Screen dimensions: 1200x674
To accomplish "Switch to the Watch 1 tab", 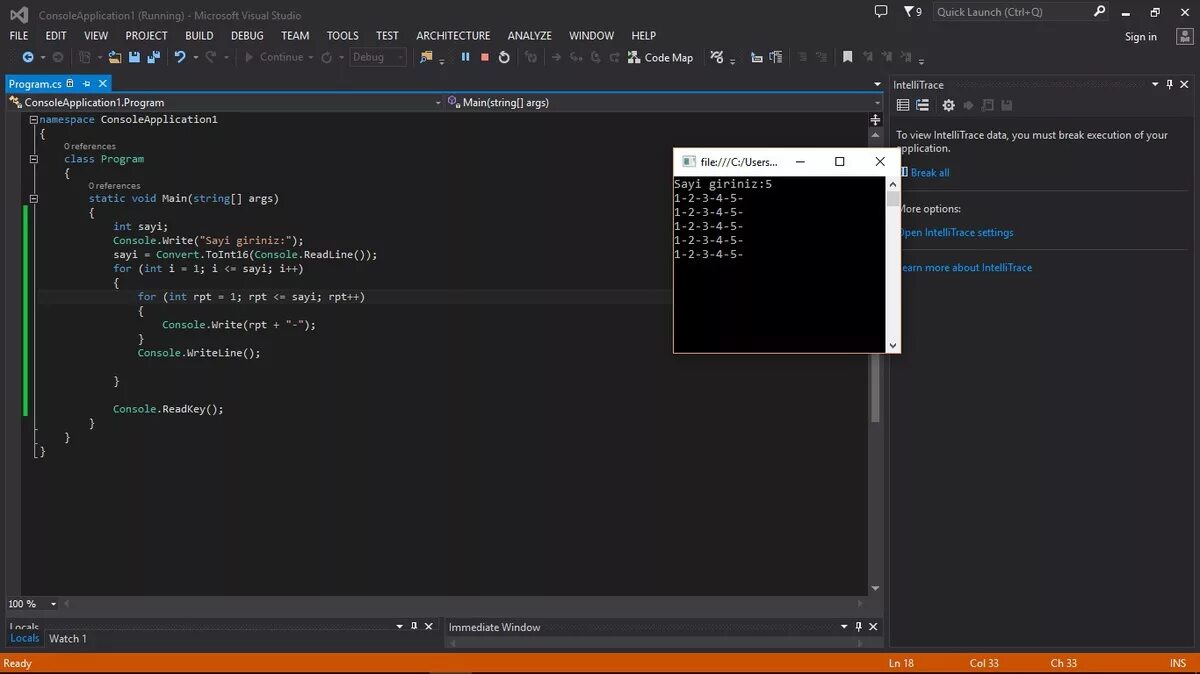I will pyautogui.click(x=68, y=638).
